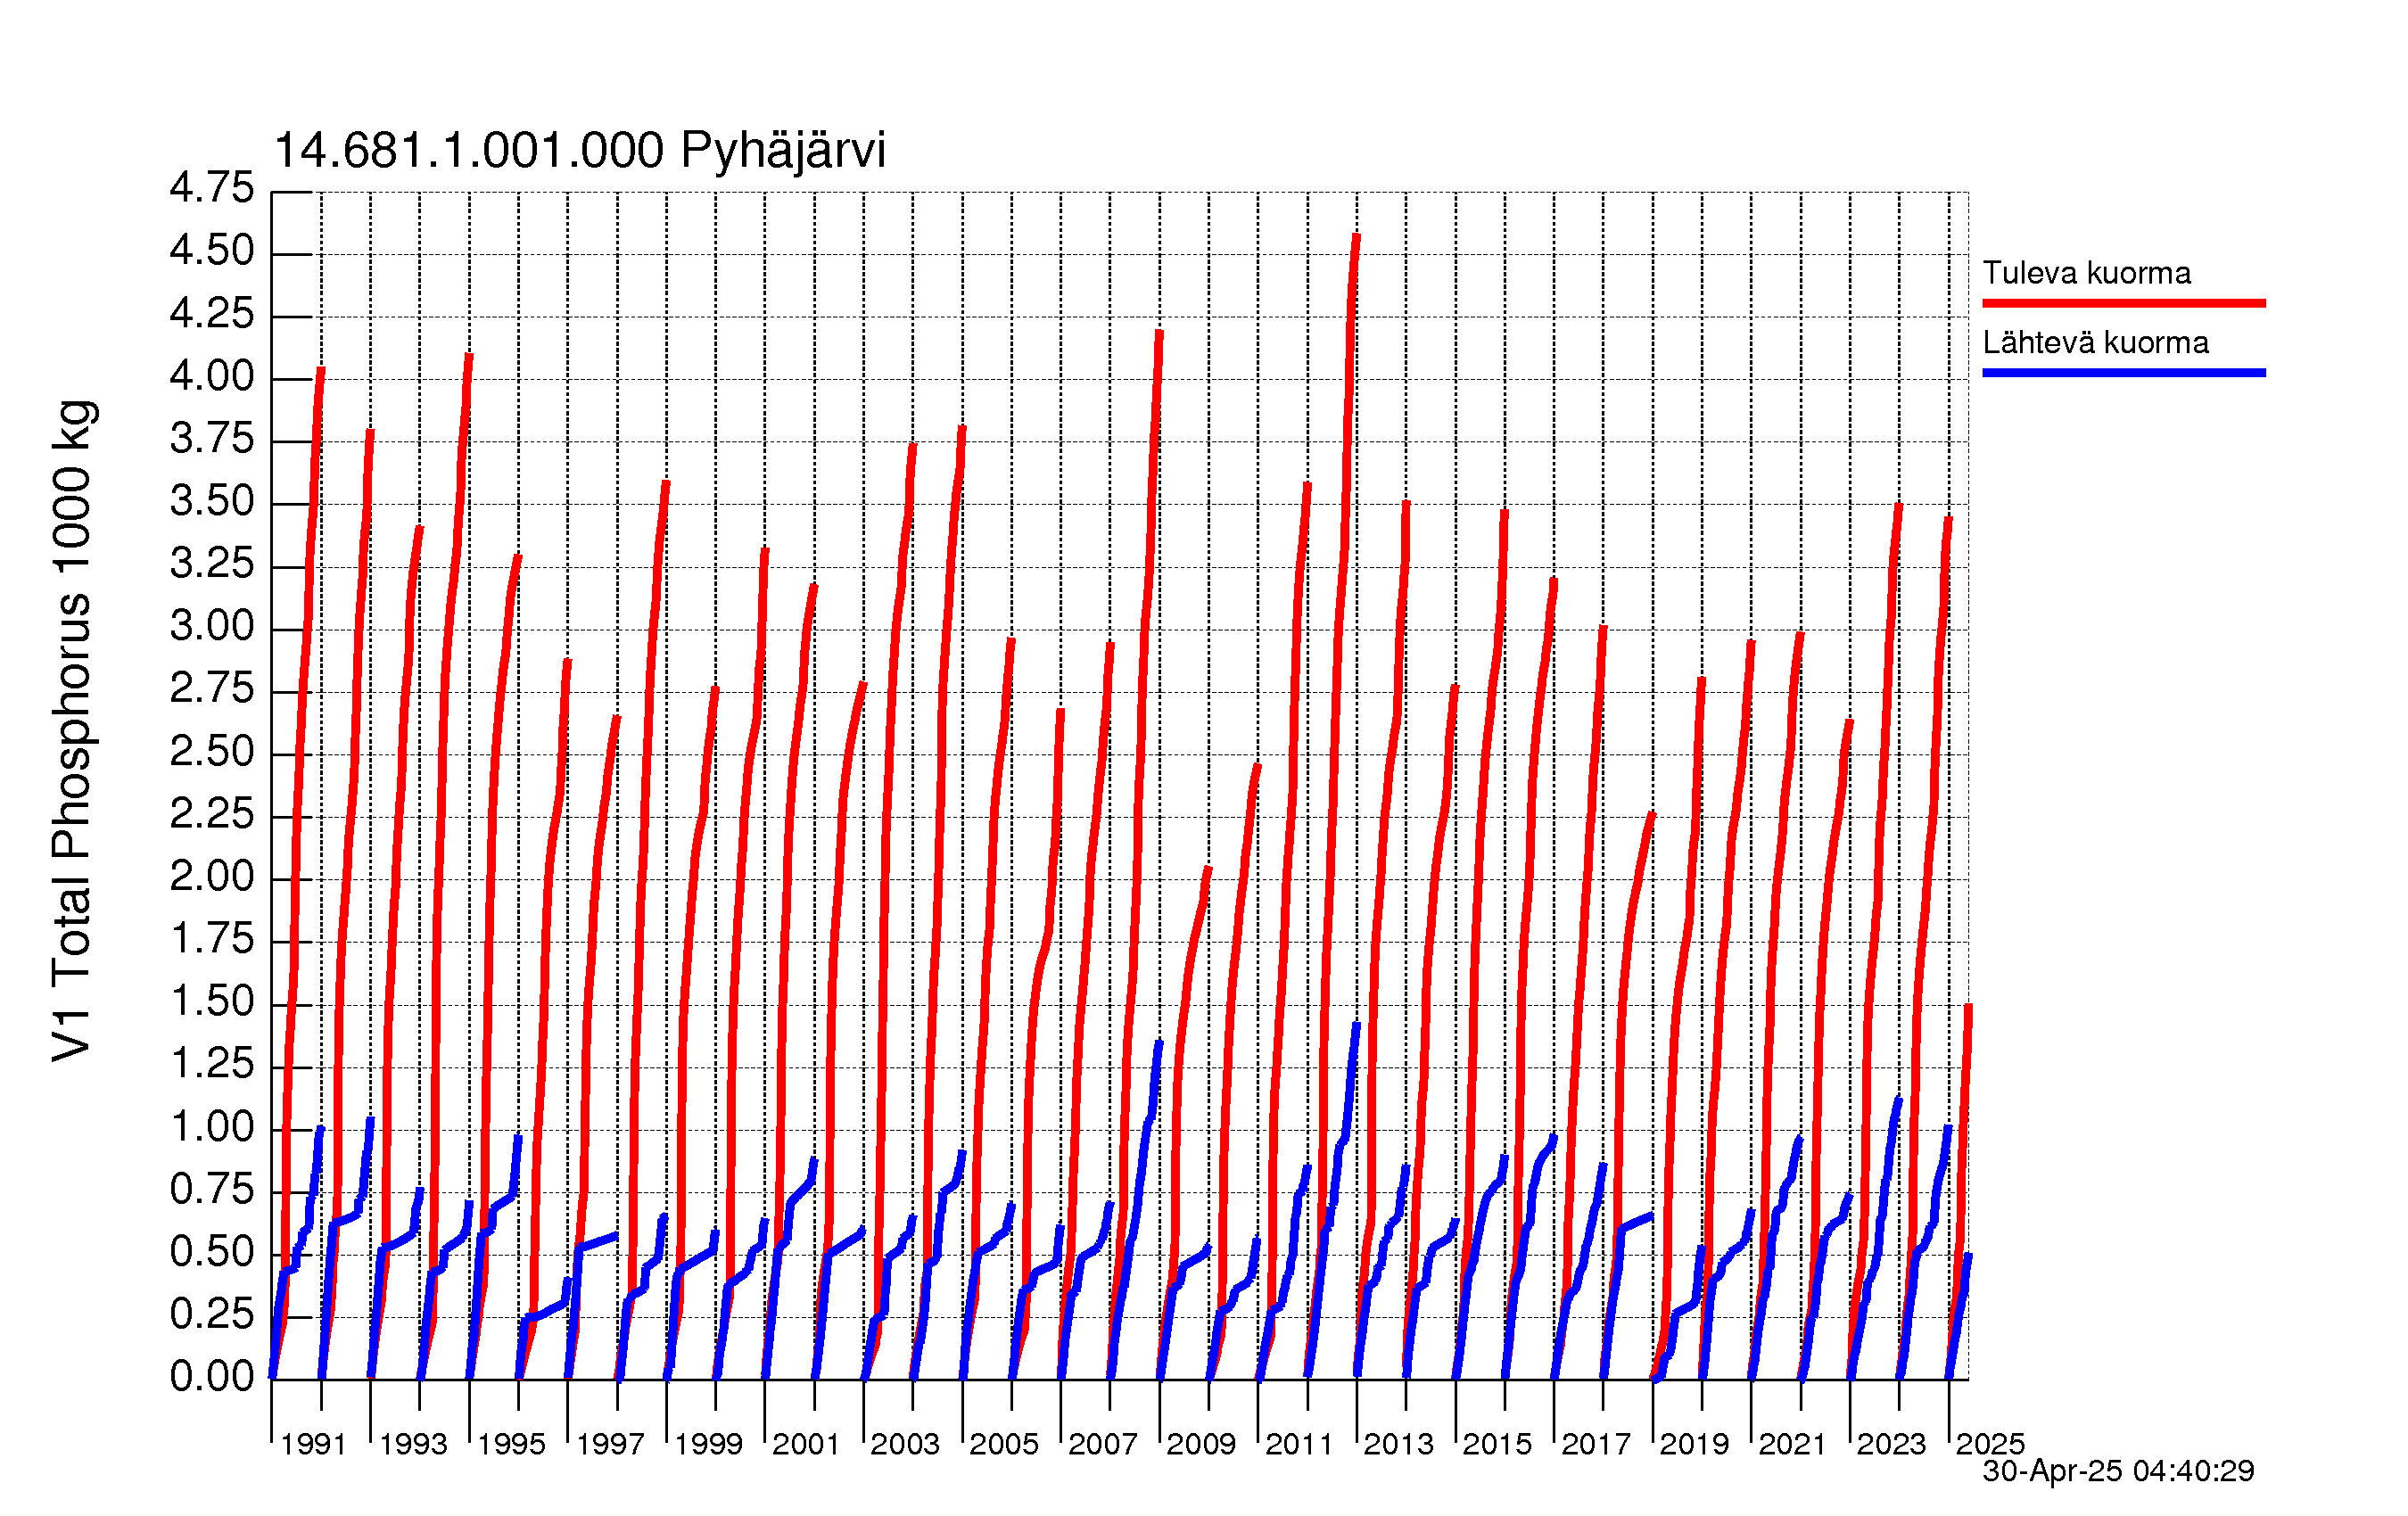This screenshot has height=1516, width=2408.
Task: Click the y-axis value 4.50
Action: point(212,250)
